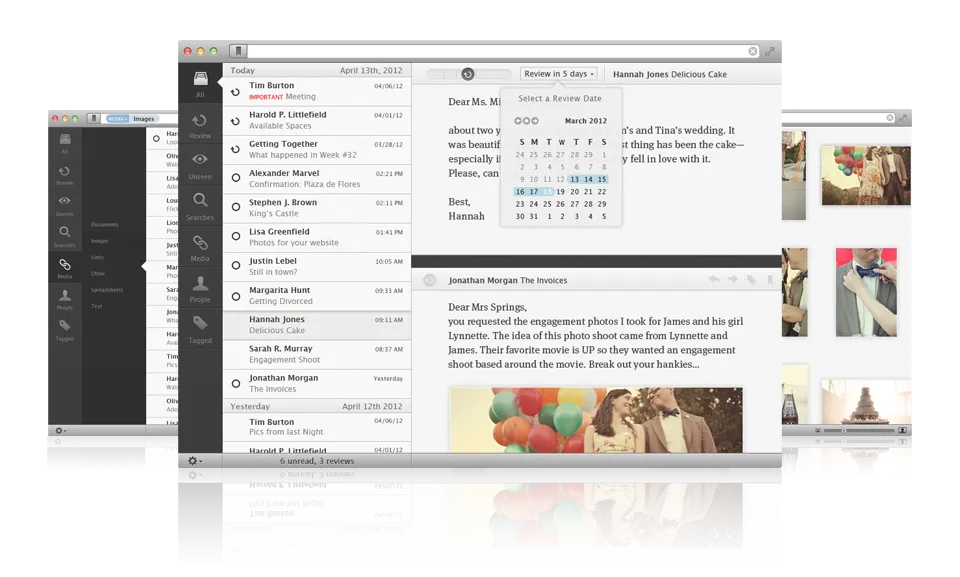Click bookmark icon in front window toolbar
Screen dimensions: 960x577
(x=238, y=51)
